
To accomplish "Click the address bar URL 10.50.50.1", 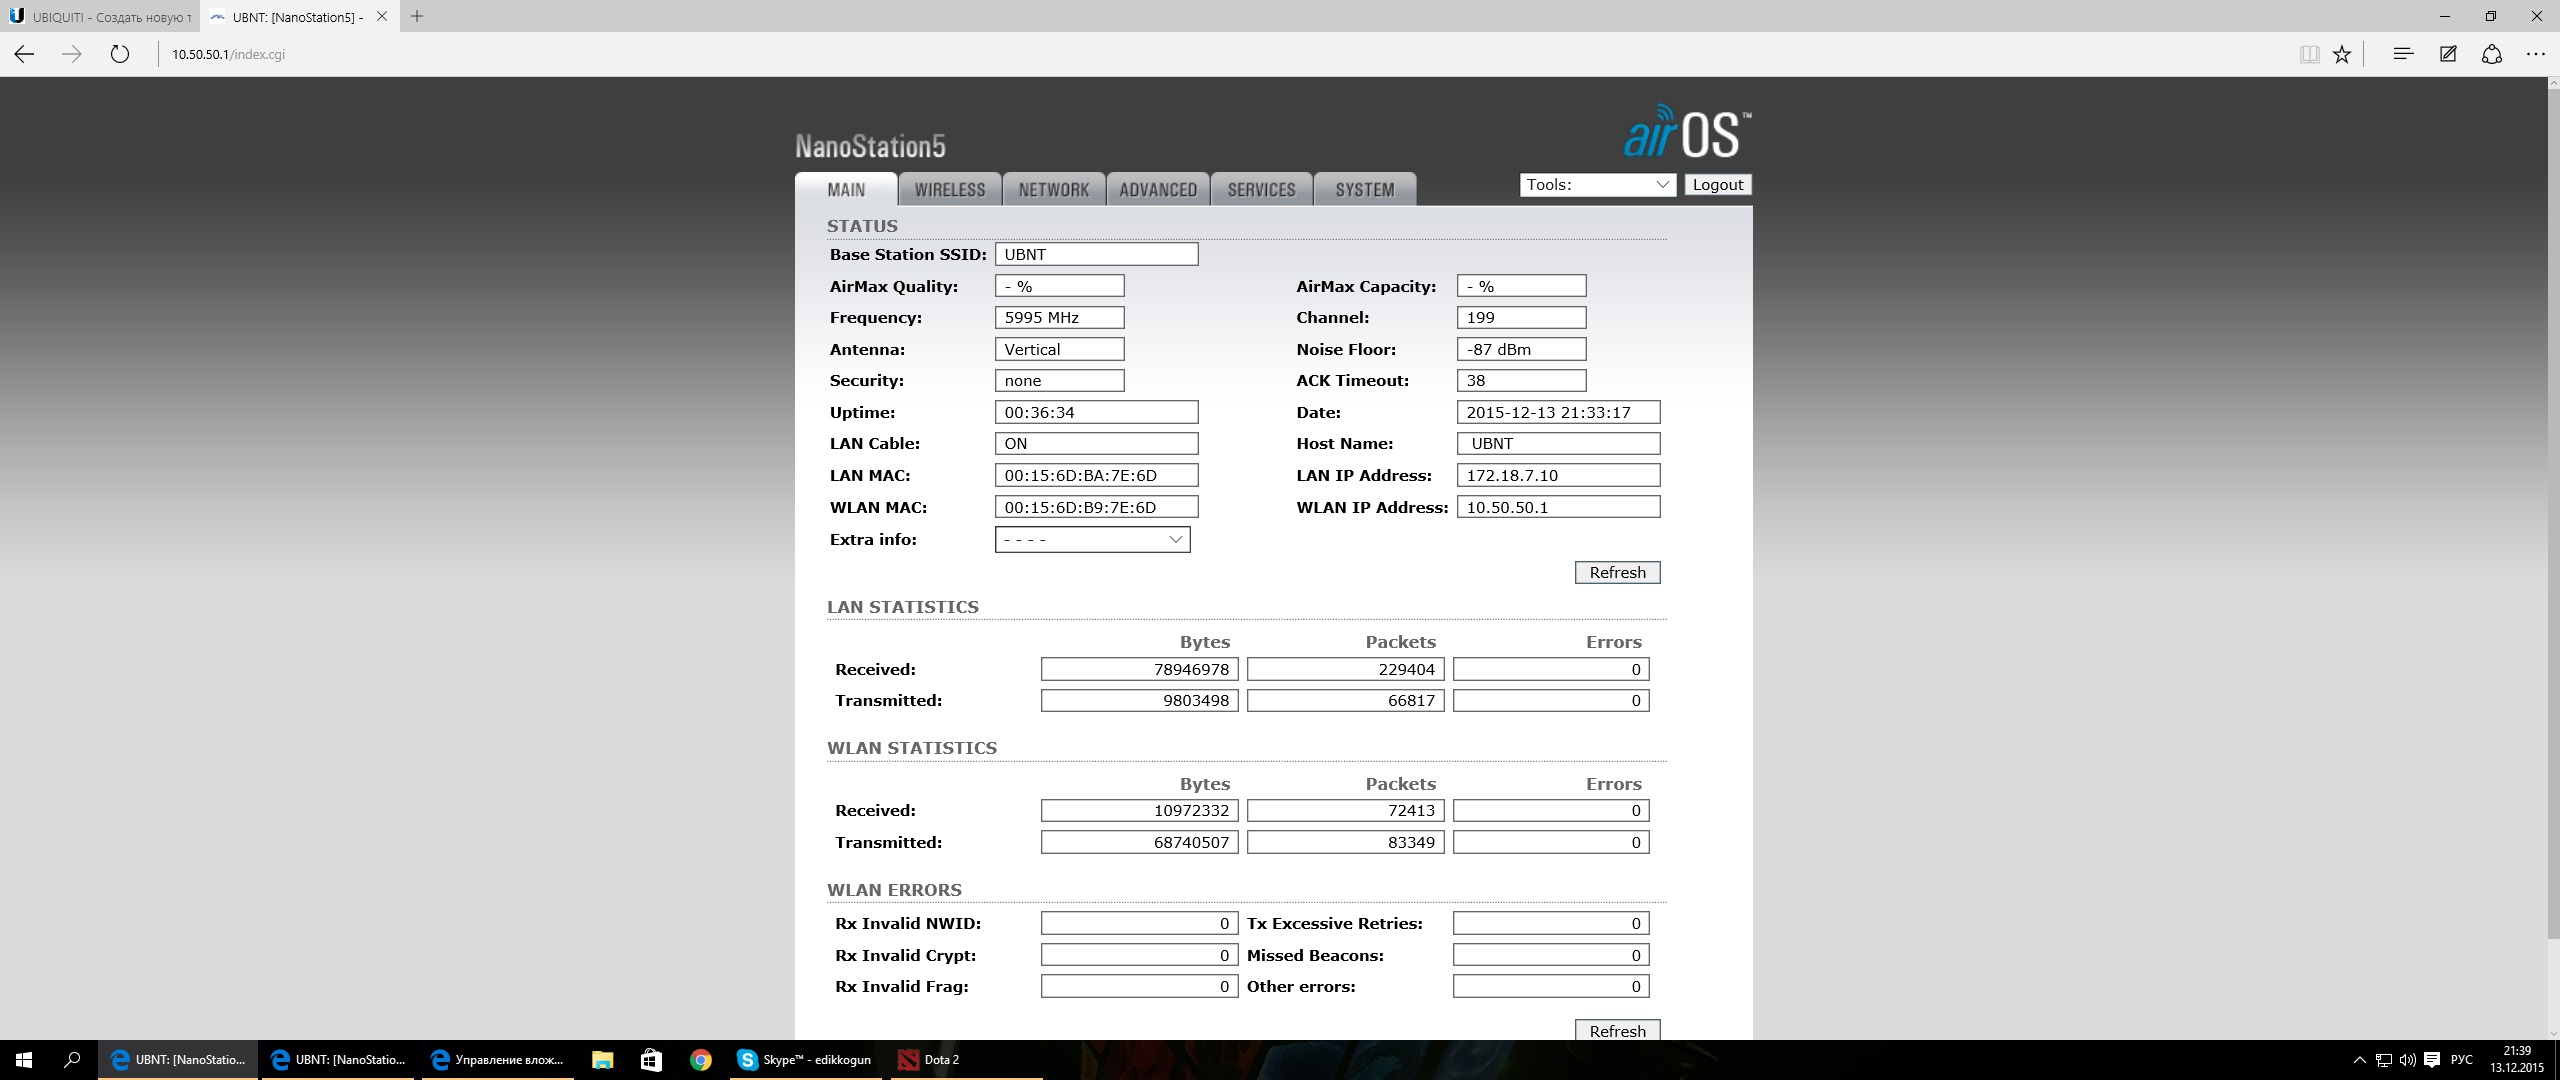I will point(228,54).
